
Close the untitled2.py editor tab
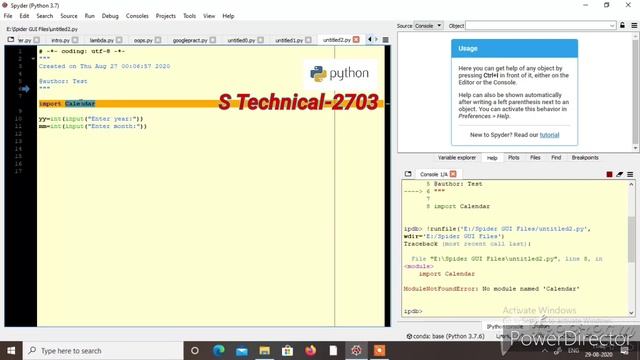(356, 40)
